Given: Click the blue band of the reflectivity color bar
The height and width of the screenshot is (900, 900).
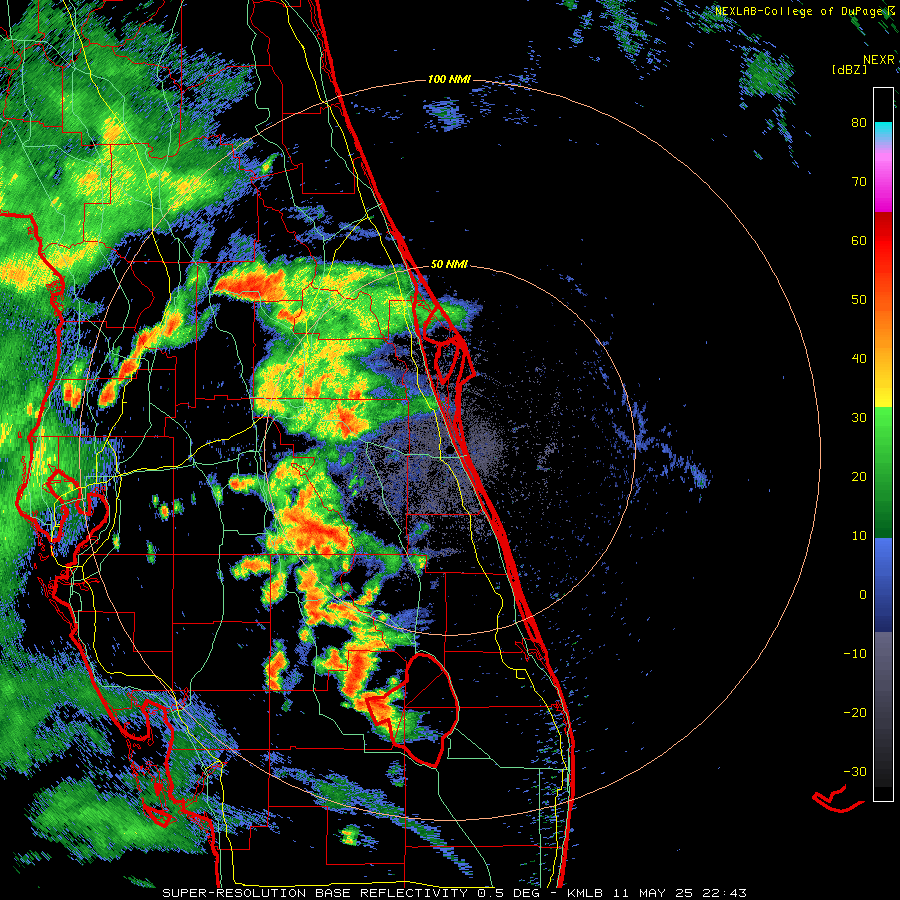Looking at the screenshot, I should (883, 585).
